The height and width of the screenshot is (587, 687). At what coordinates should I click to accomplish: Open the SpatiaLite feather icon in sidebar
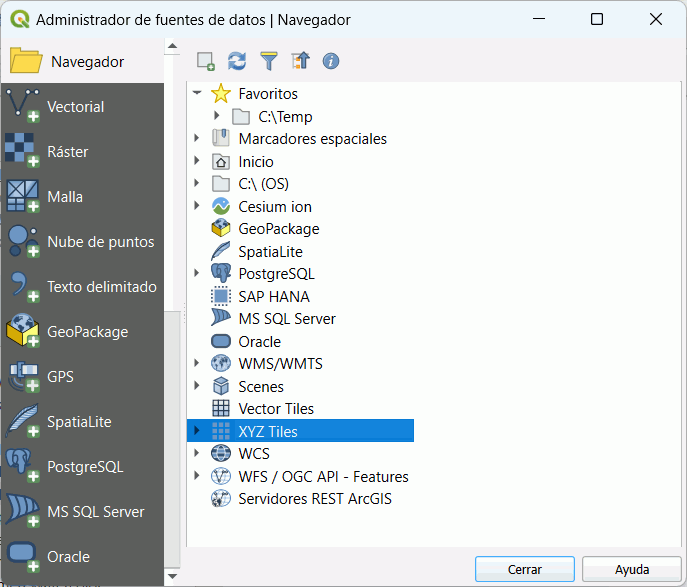(x=23, y=421)
